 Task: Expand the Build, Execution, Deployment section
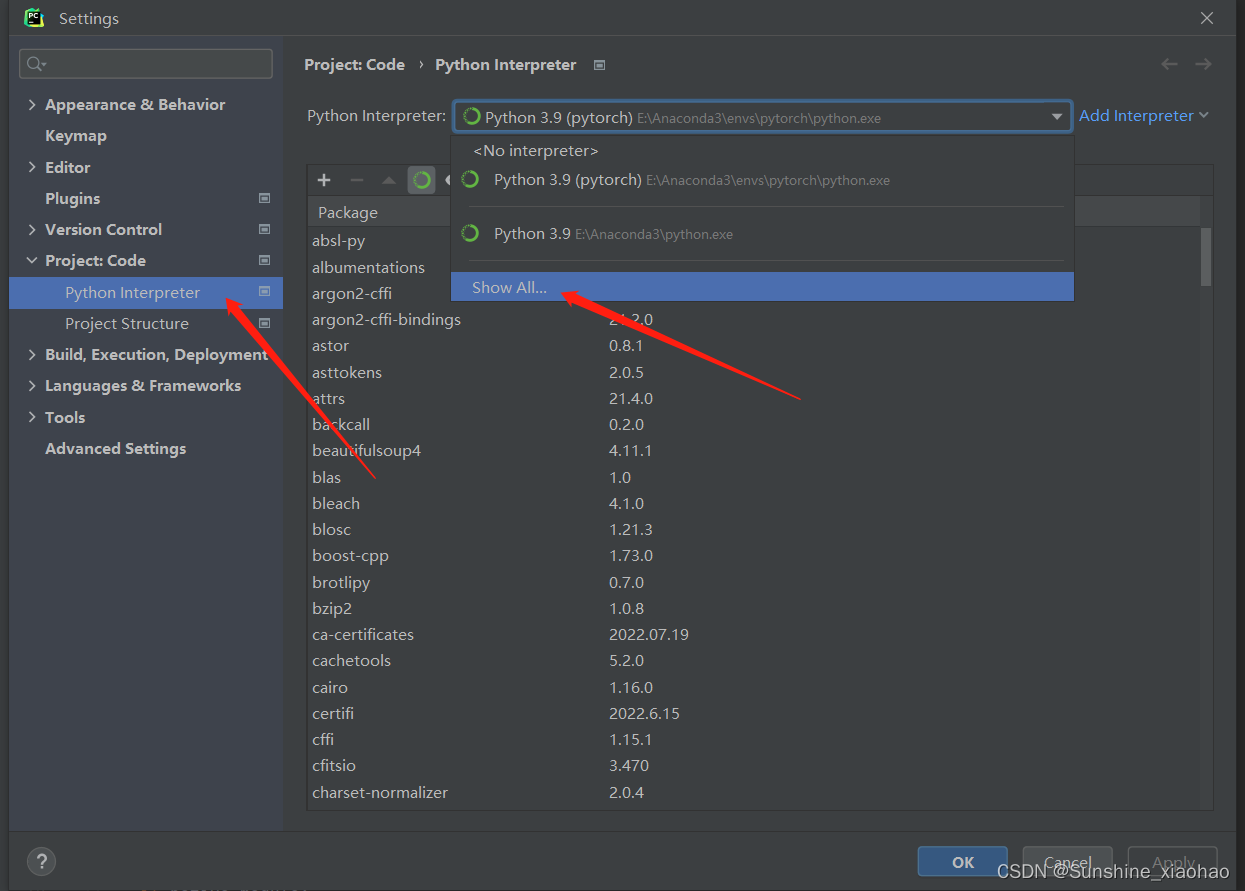point(30,354)
